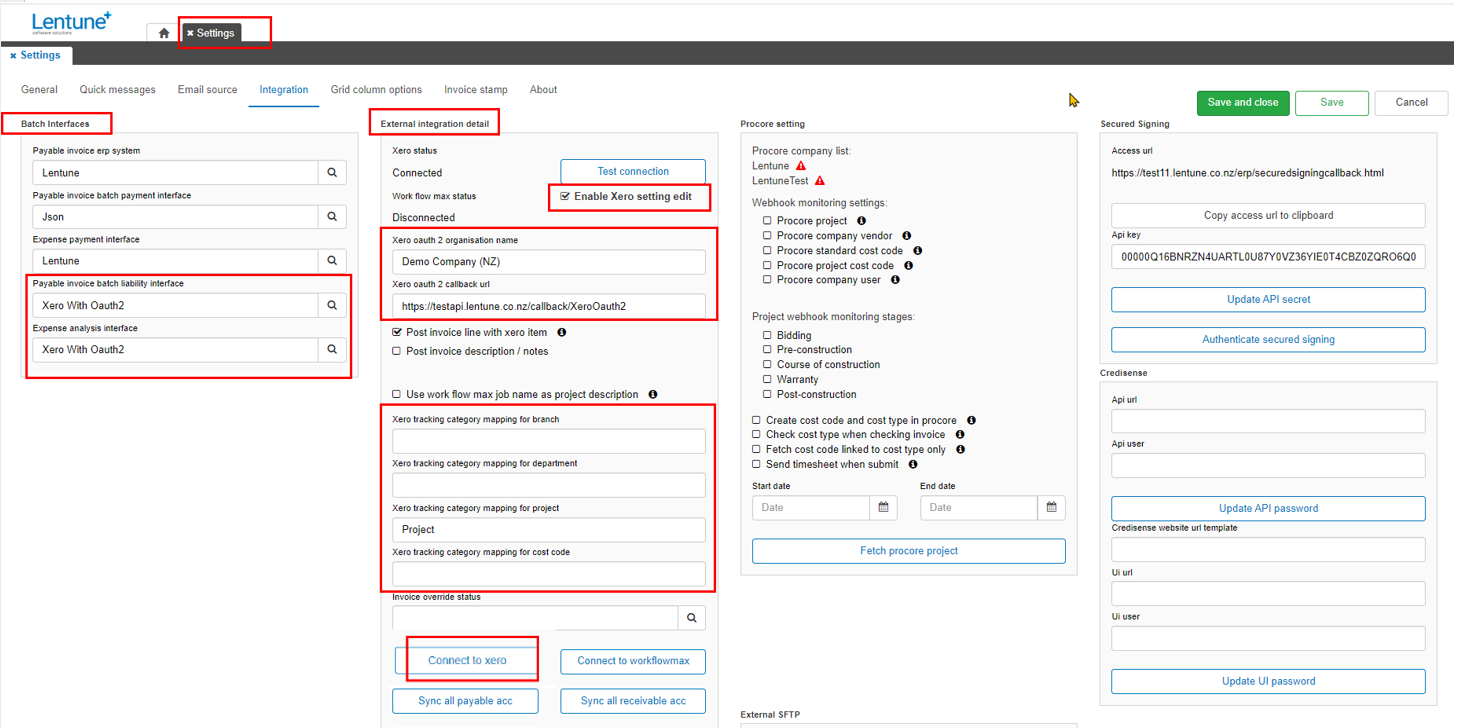Open the home tab icon
This screenshot has width=1474, height=728.
[x=164, y=33]
